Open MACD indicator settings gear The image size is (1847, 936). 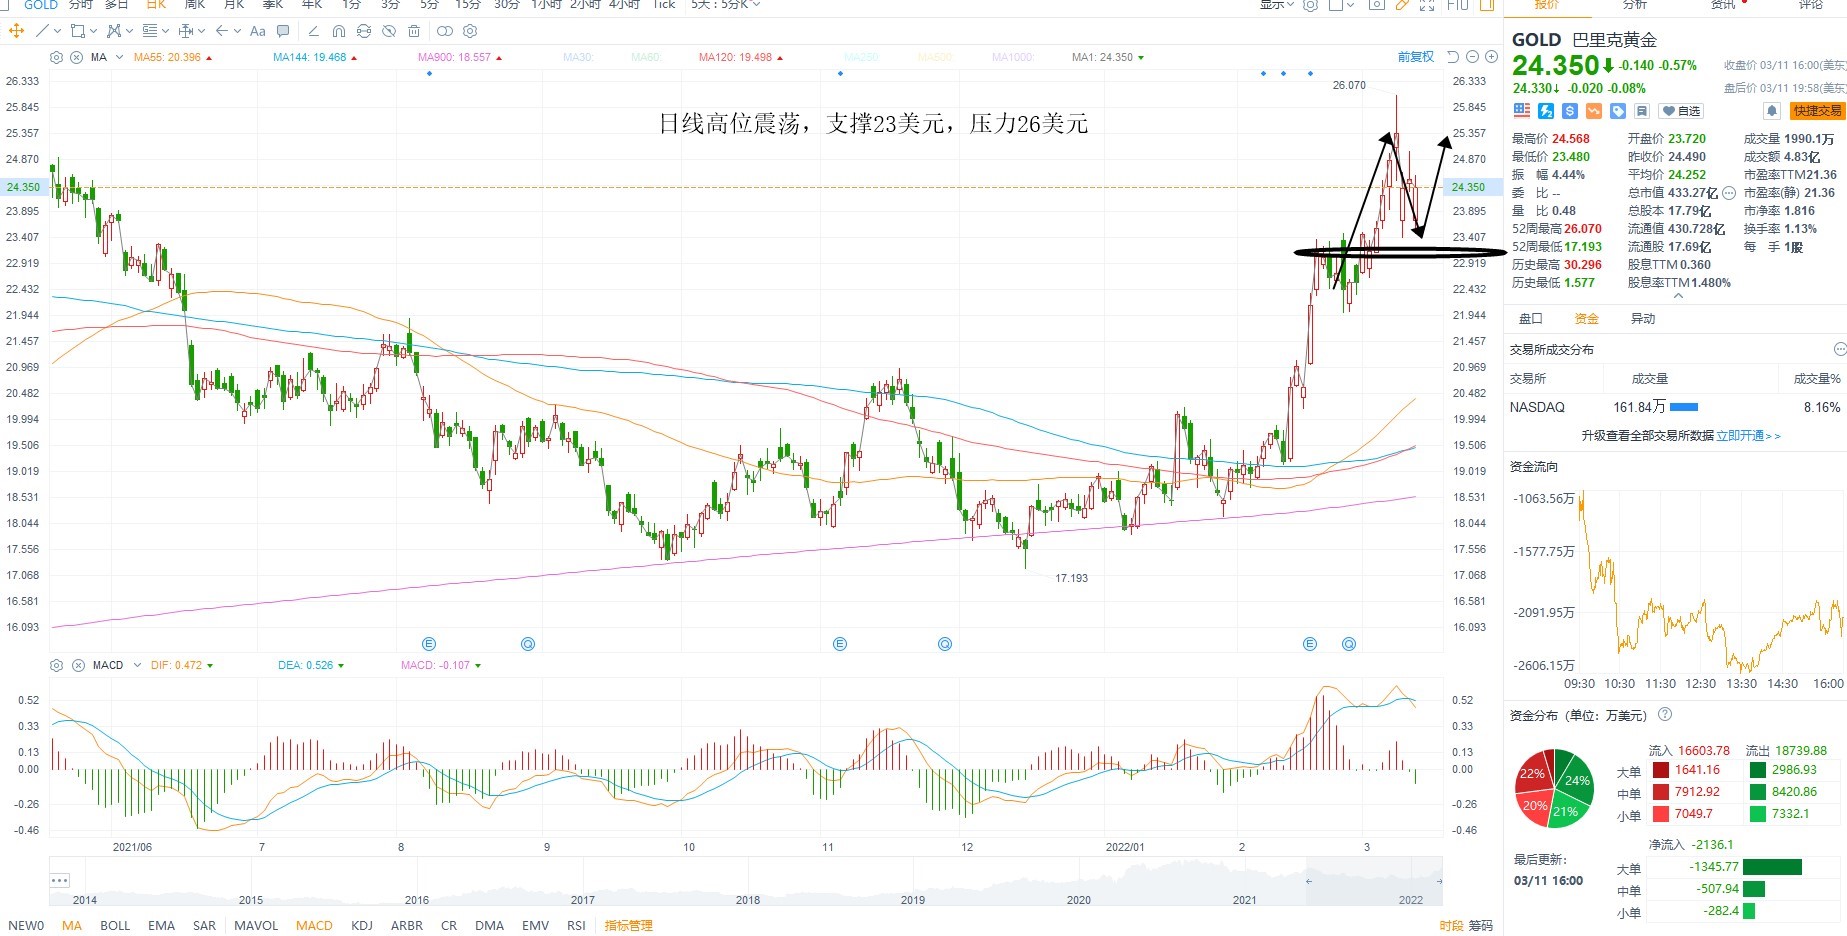[56, 665]
